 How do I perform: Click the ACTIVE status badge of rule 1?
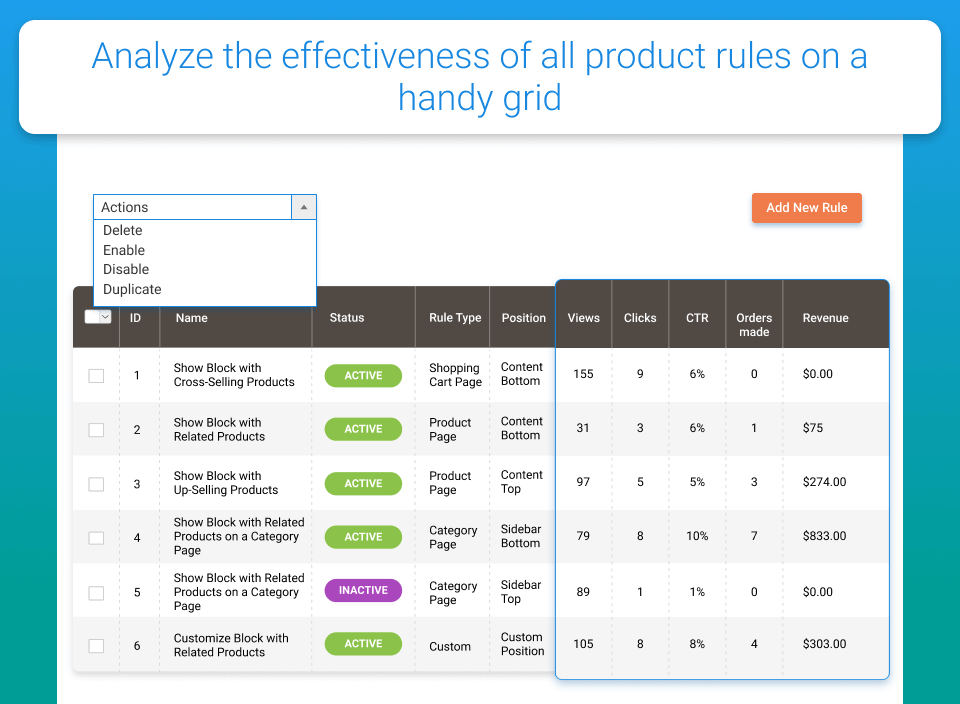[363, 375]
